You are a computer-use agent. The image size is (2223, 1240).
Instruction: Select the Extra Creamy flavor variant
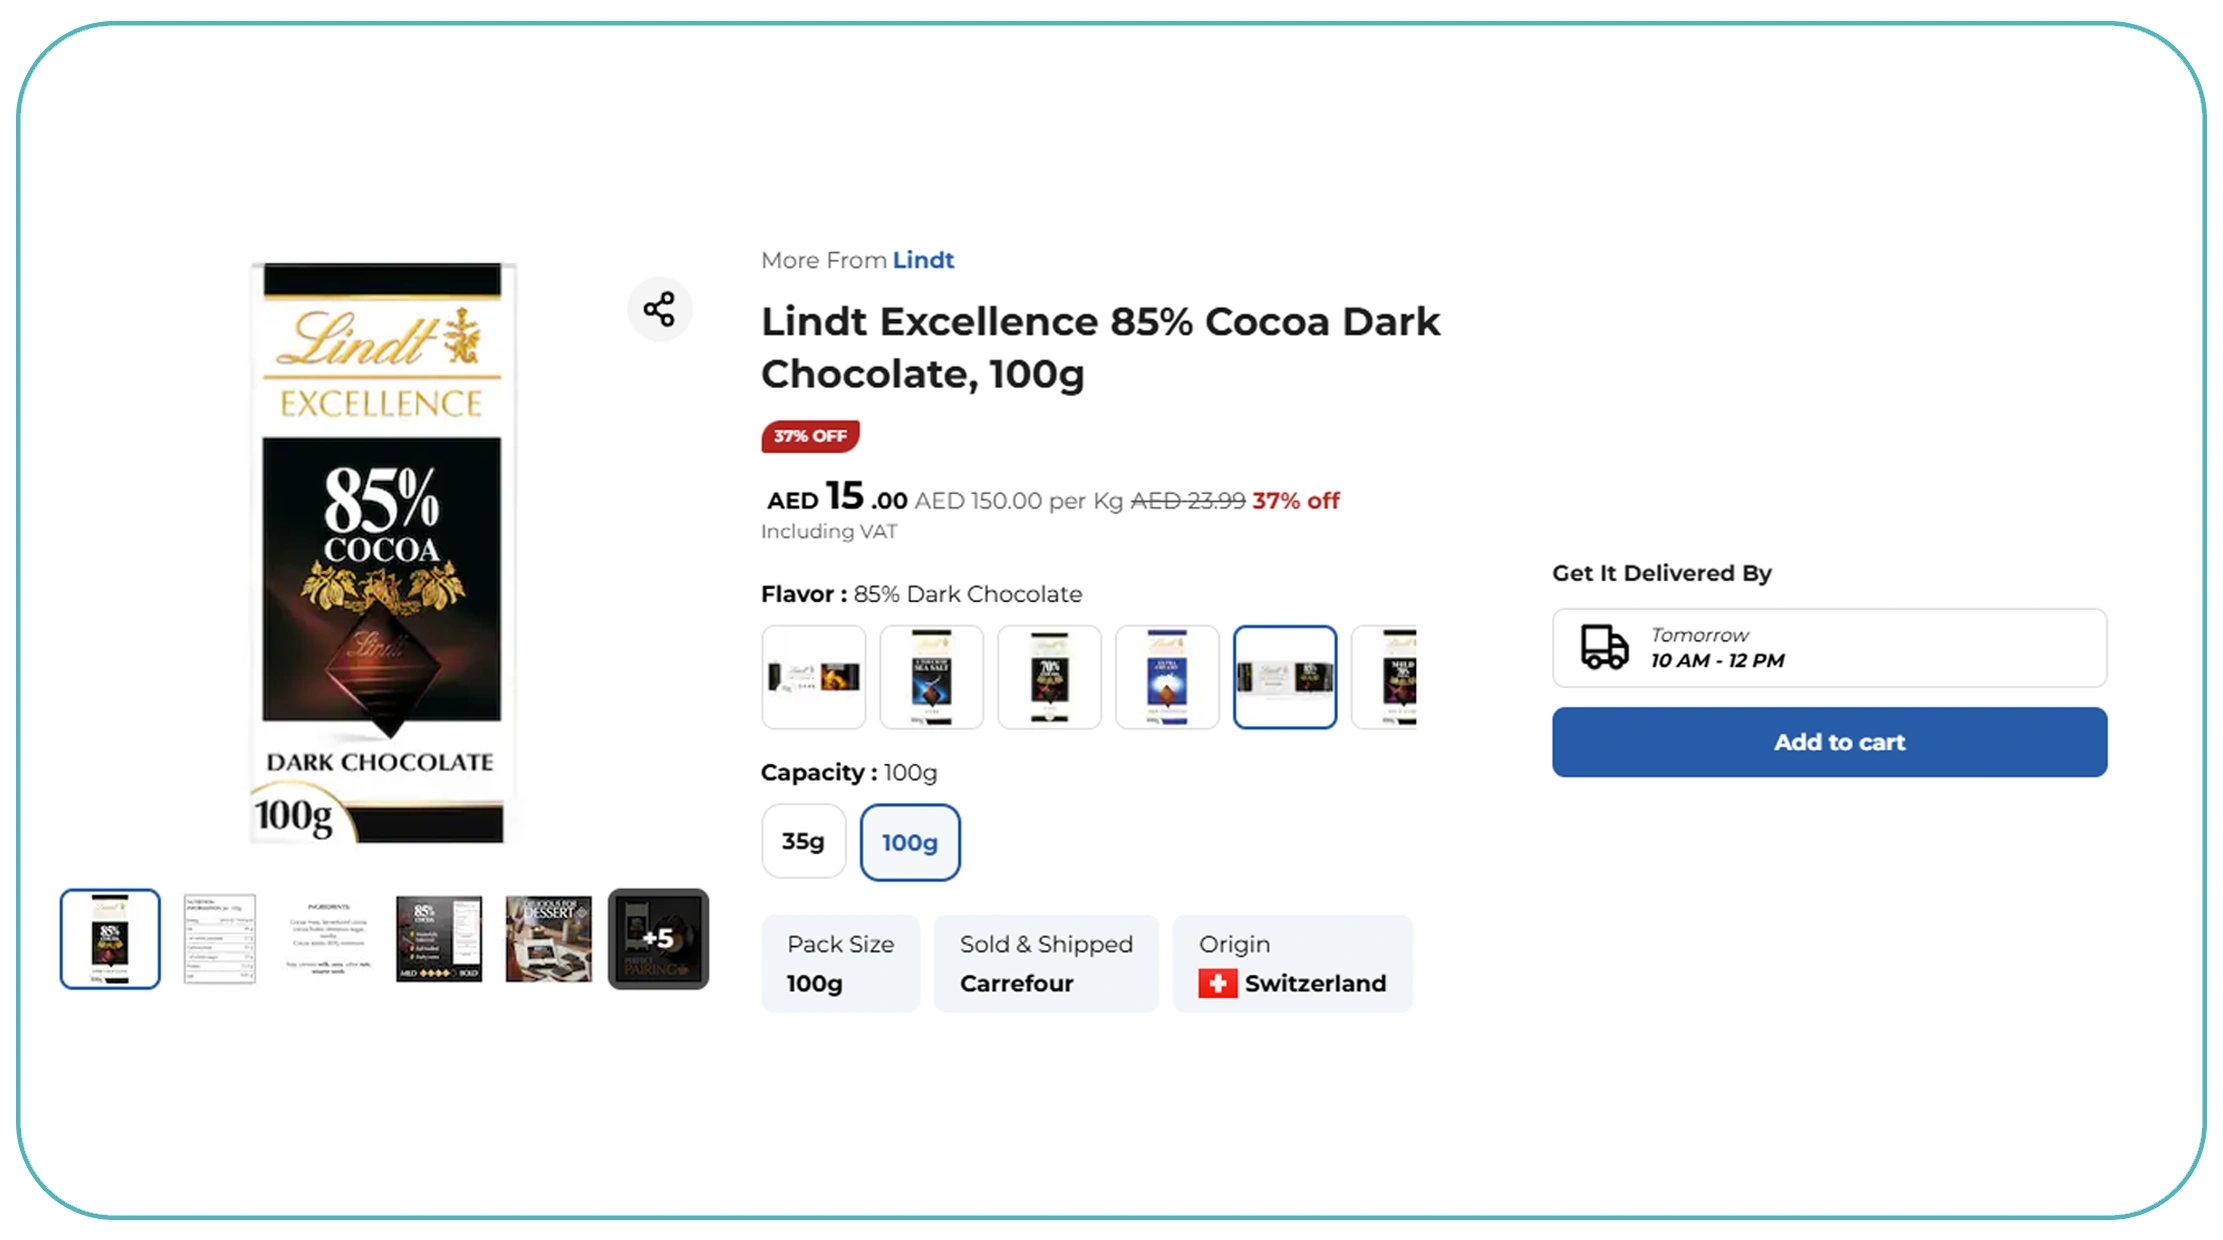tap(1167, 677)
